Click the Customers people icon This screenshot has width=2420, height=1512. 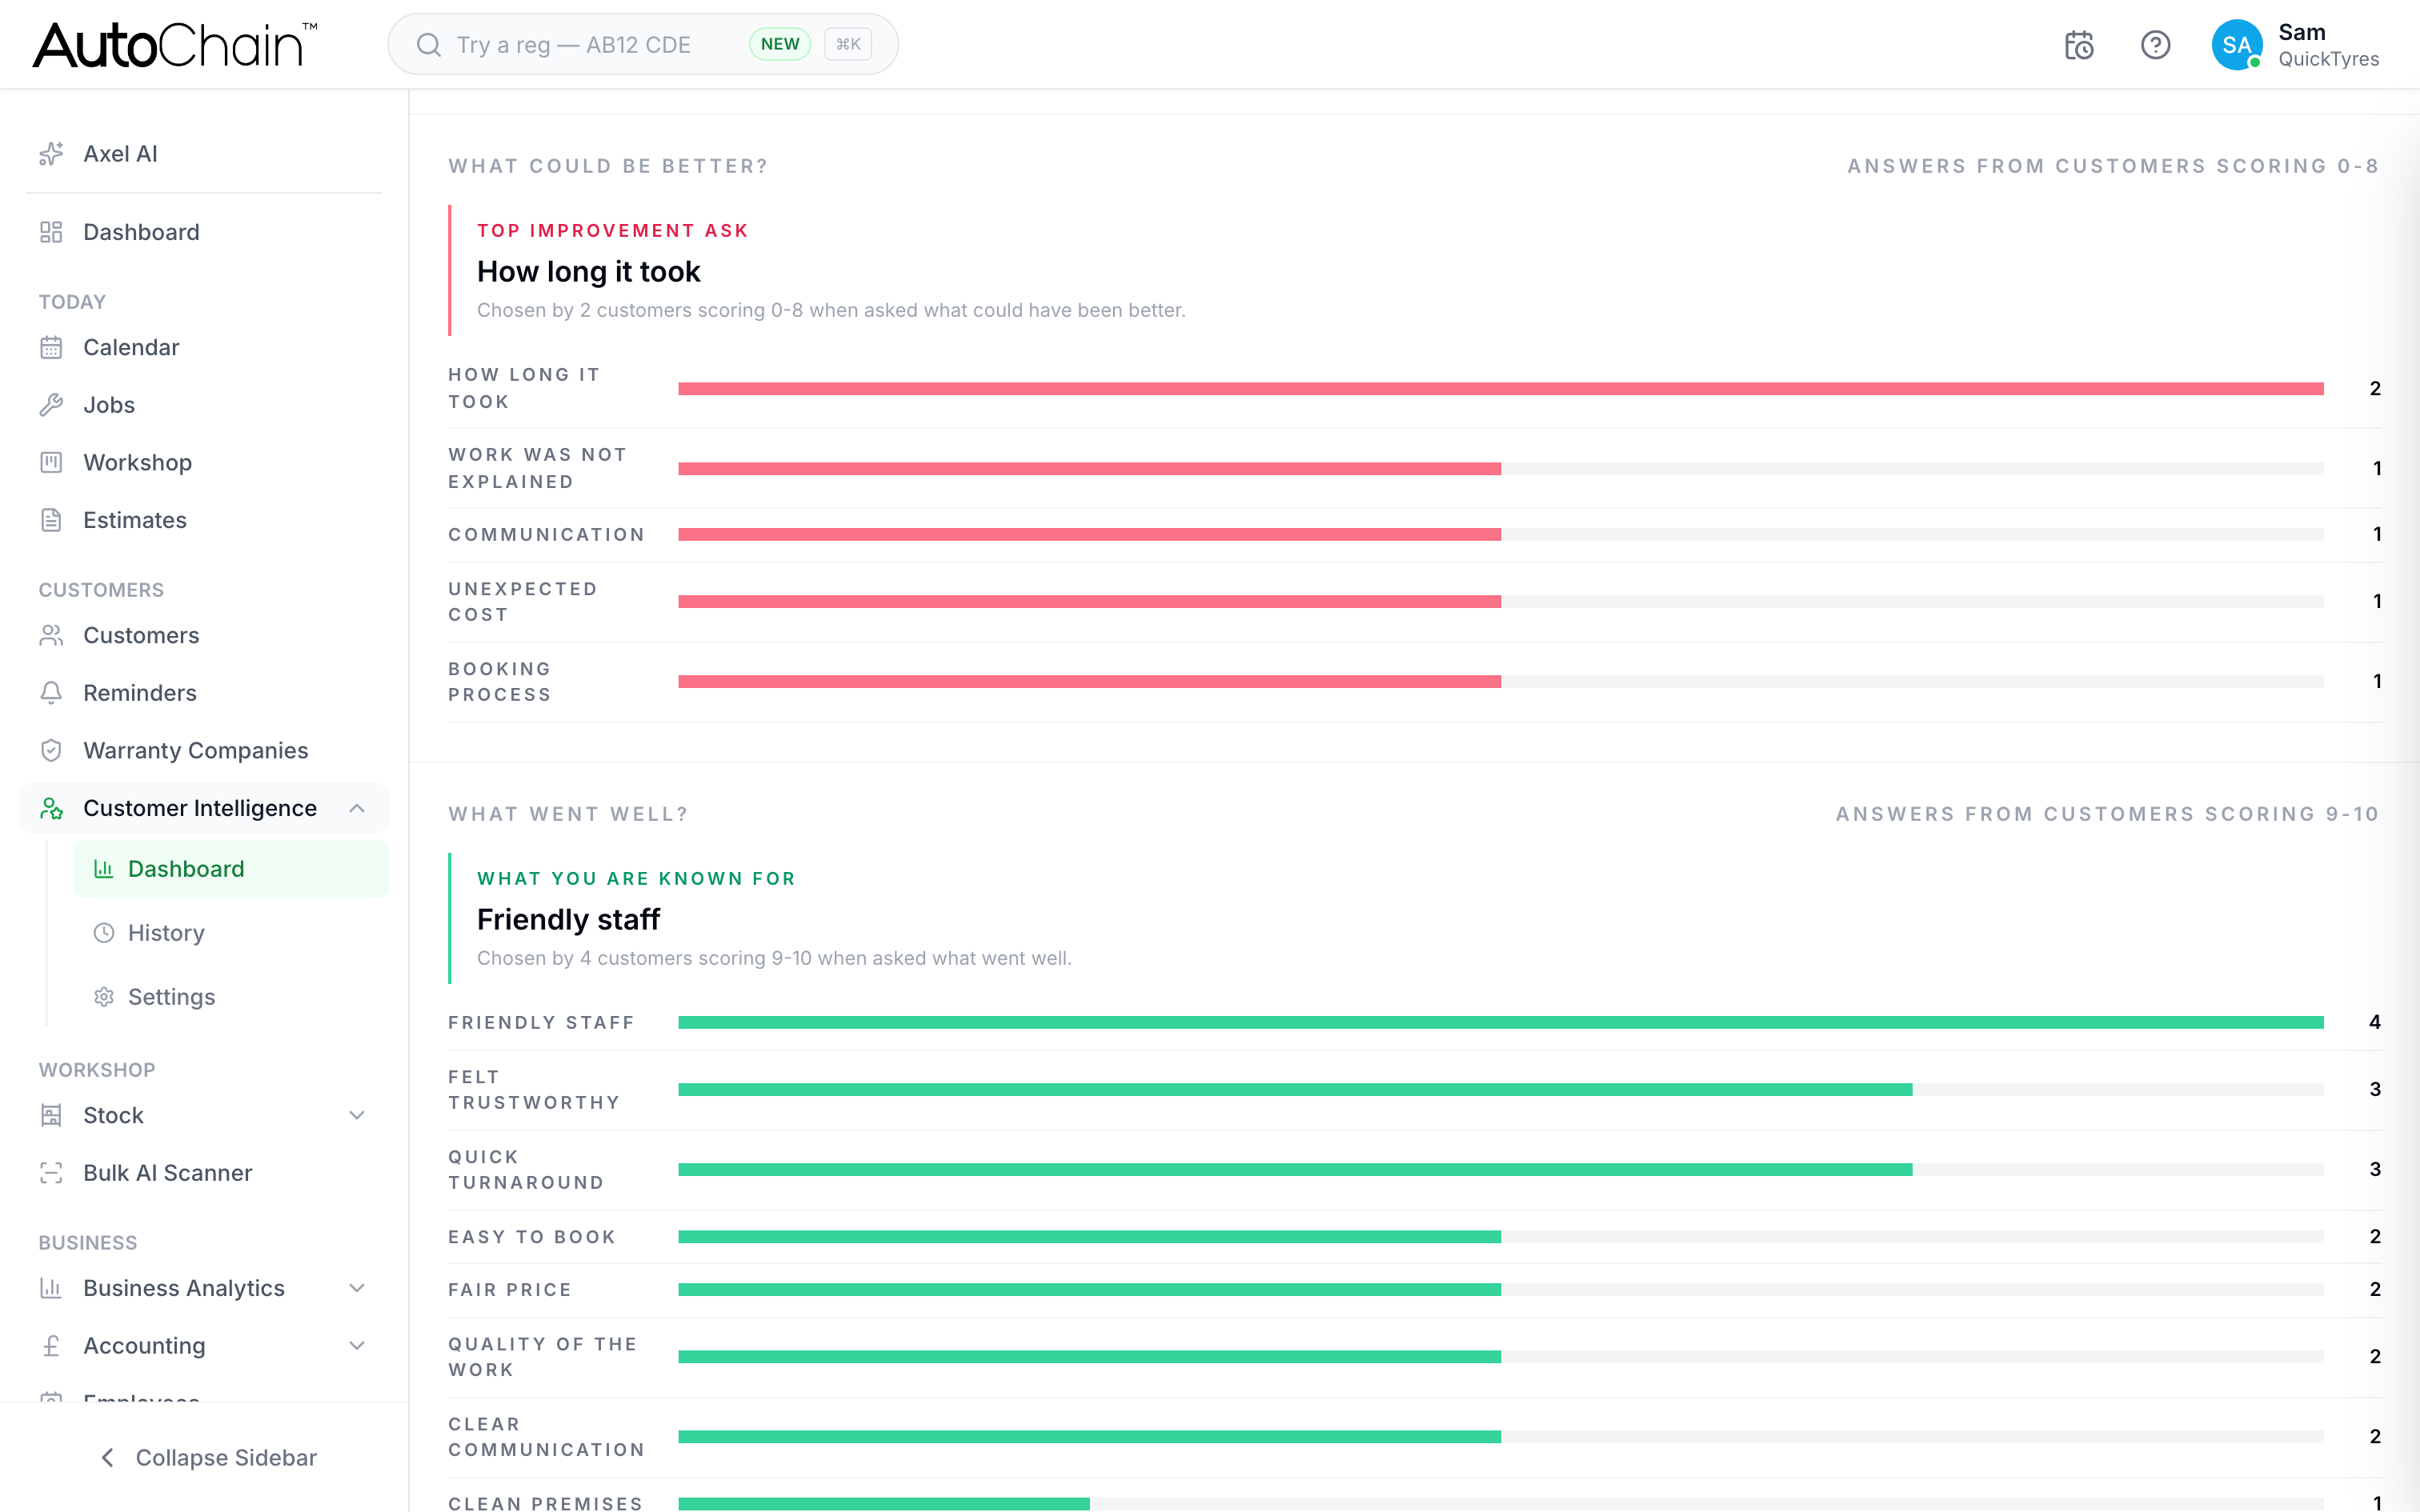51,635
